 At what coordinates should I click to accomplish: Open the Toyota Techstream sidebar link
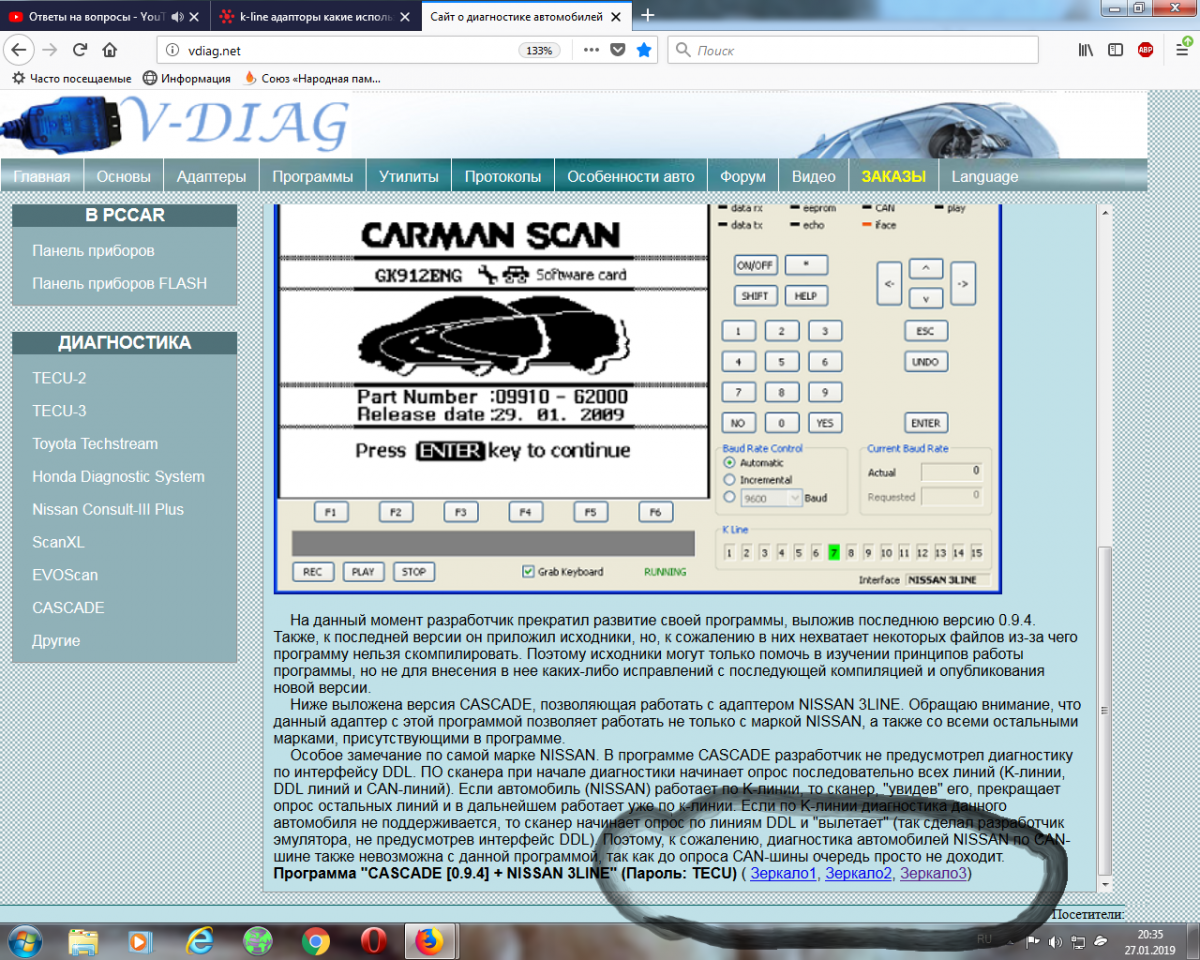[95, 444]
